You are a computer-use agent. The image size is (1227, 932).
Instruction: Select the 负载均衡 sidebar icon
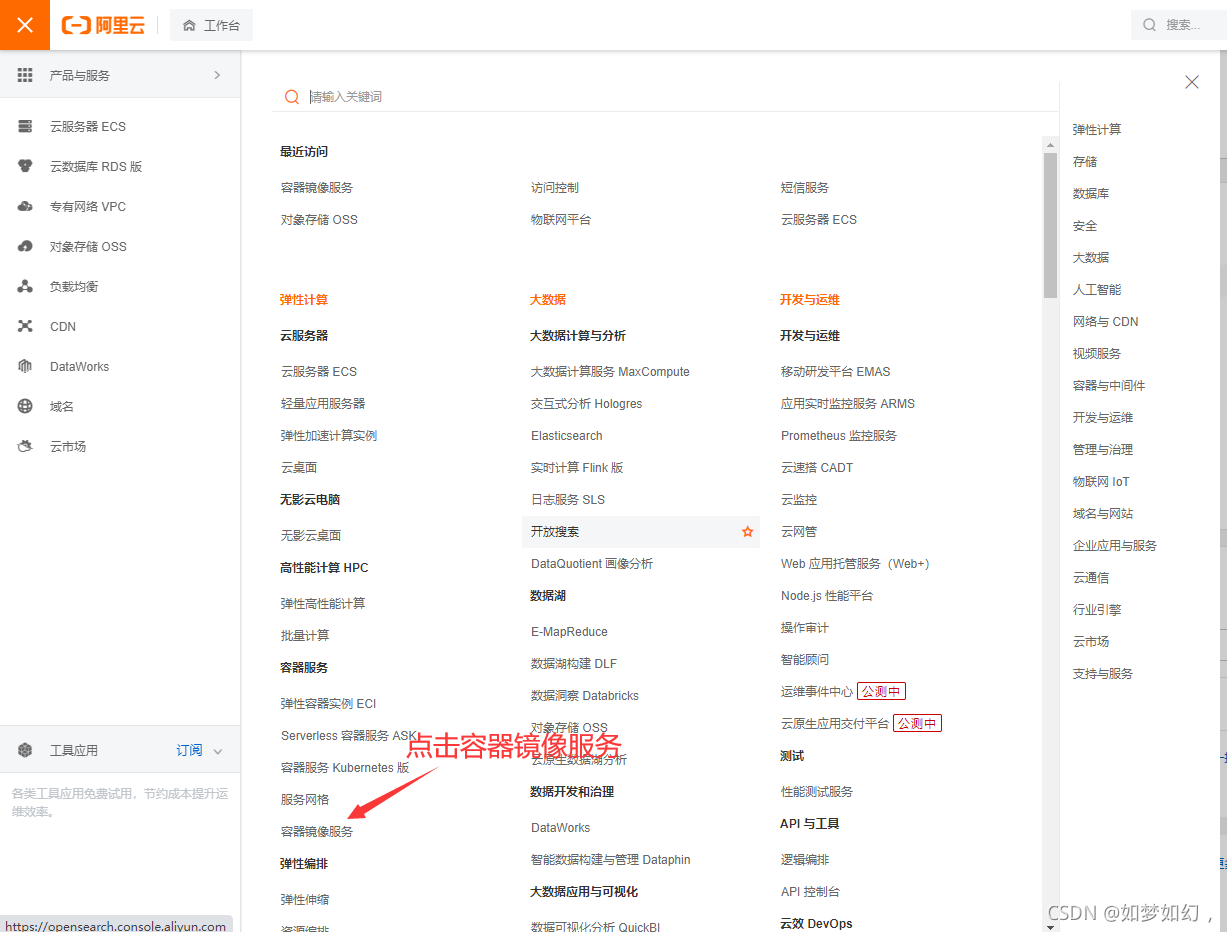click(x=26, y=286)
